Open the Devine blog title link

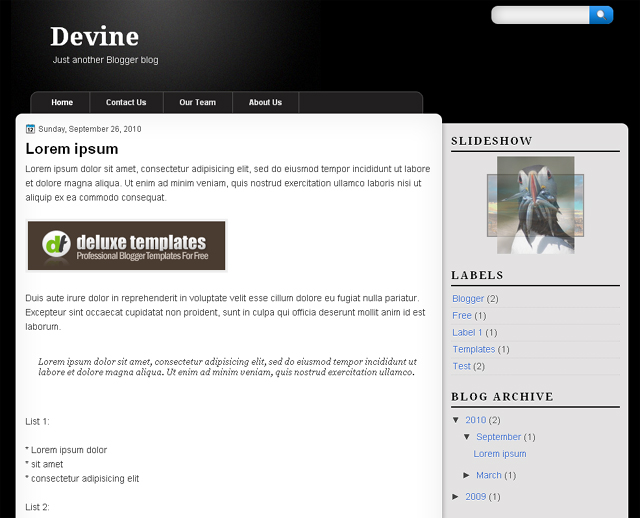tap(95, 36)
